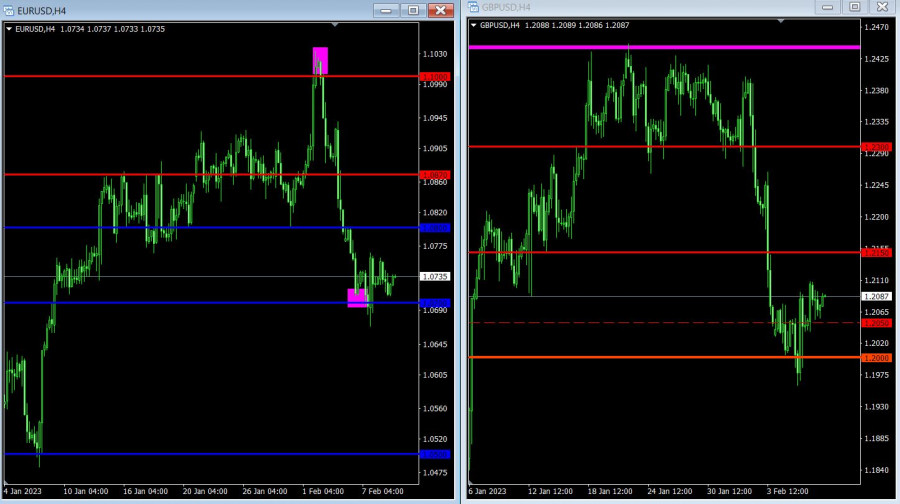
Task: Close the EURUSD,H4 chart window
Action: (439, 9)
